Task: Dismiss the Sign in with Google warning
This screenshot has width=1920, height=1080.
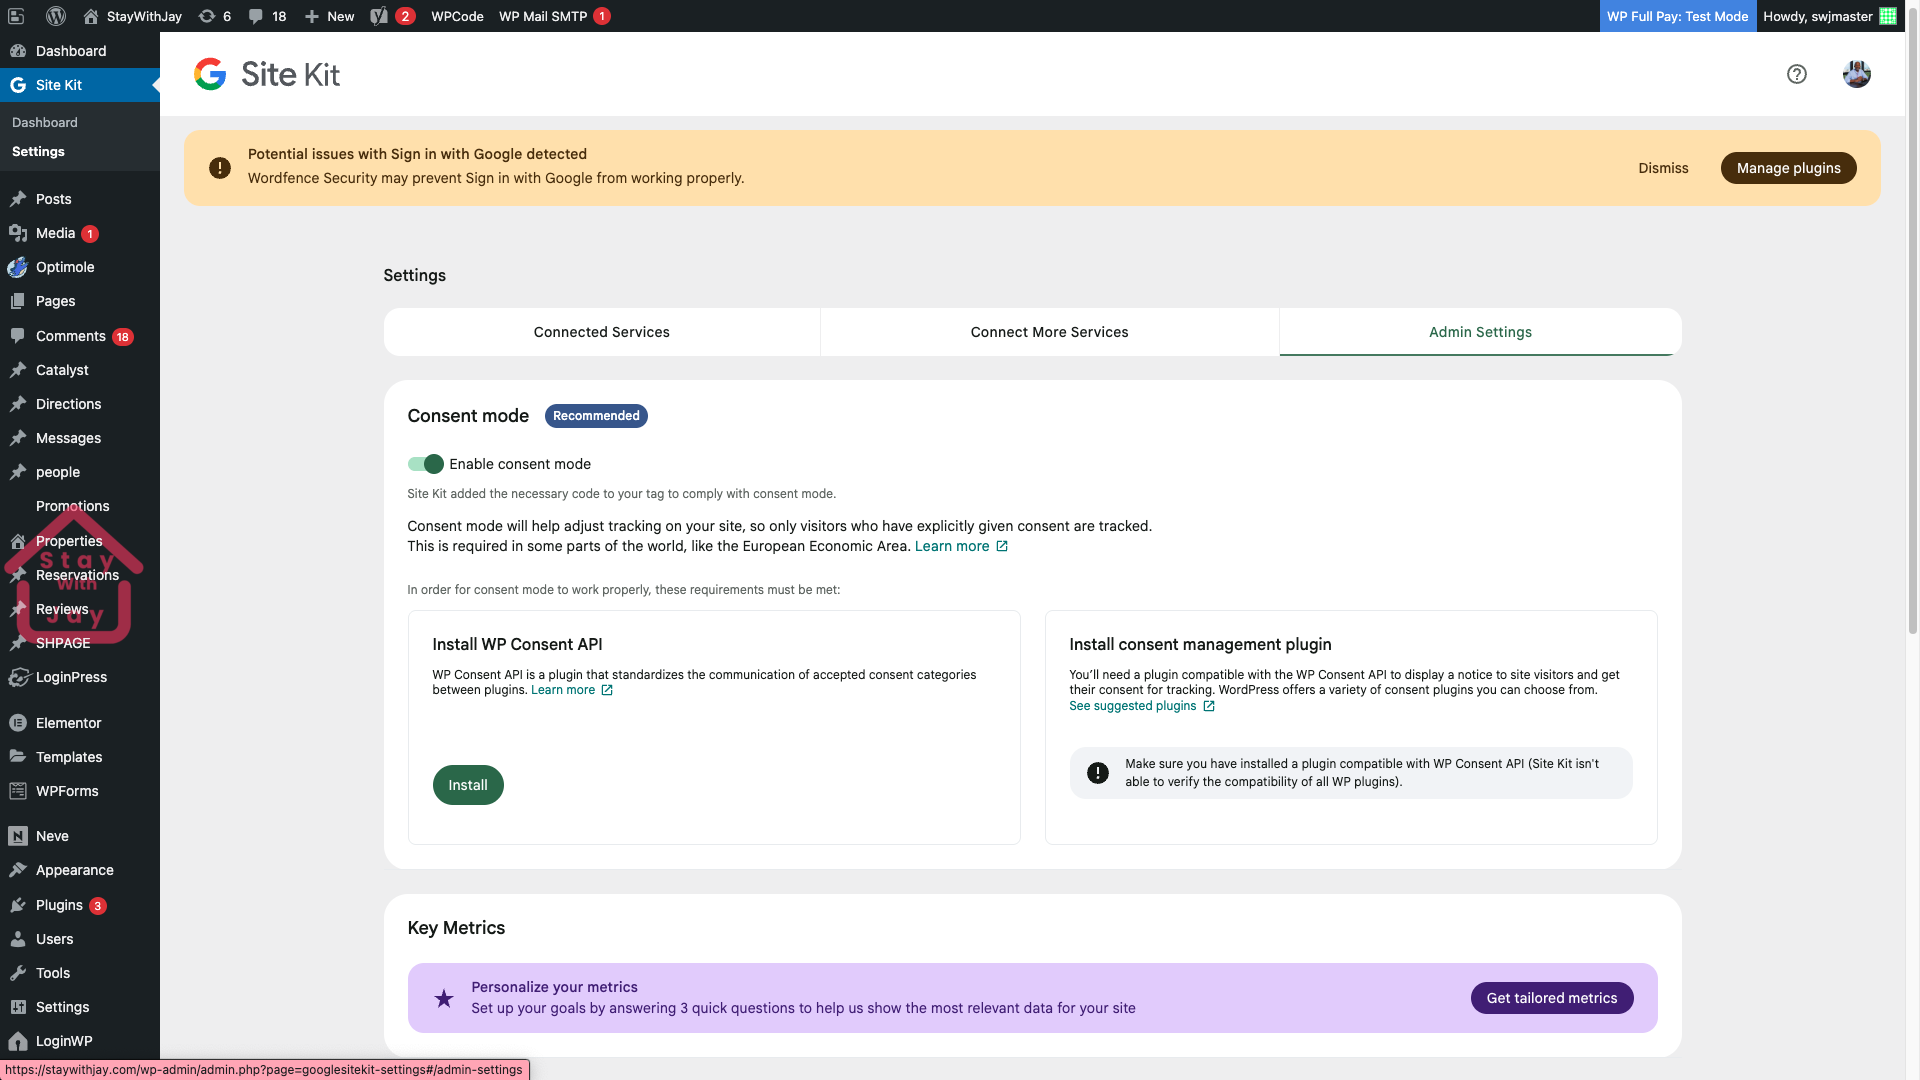Action: (1663, 168)
